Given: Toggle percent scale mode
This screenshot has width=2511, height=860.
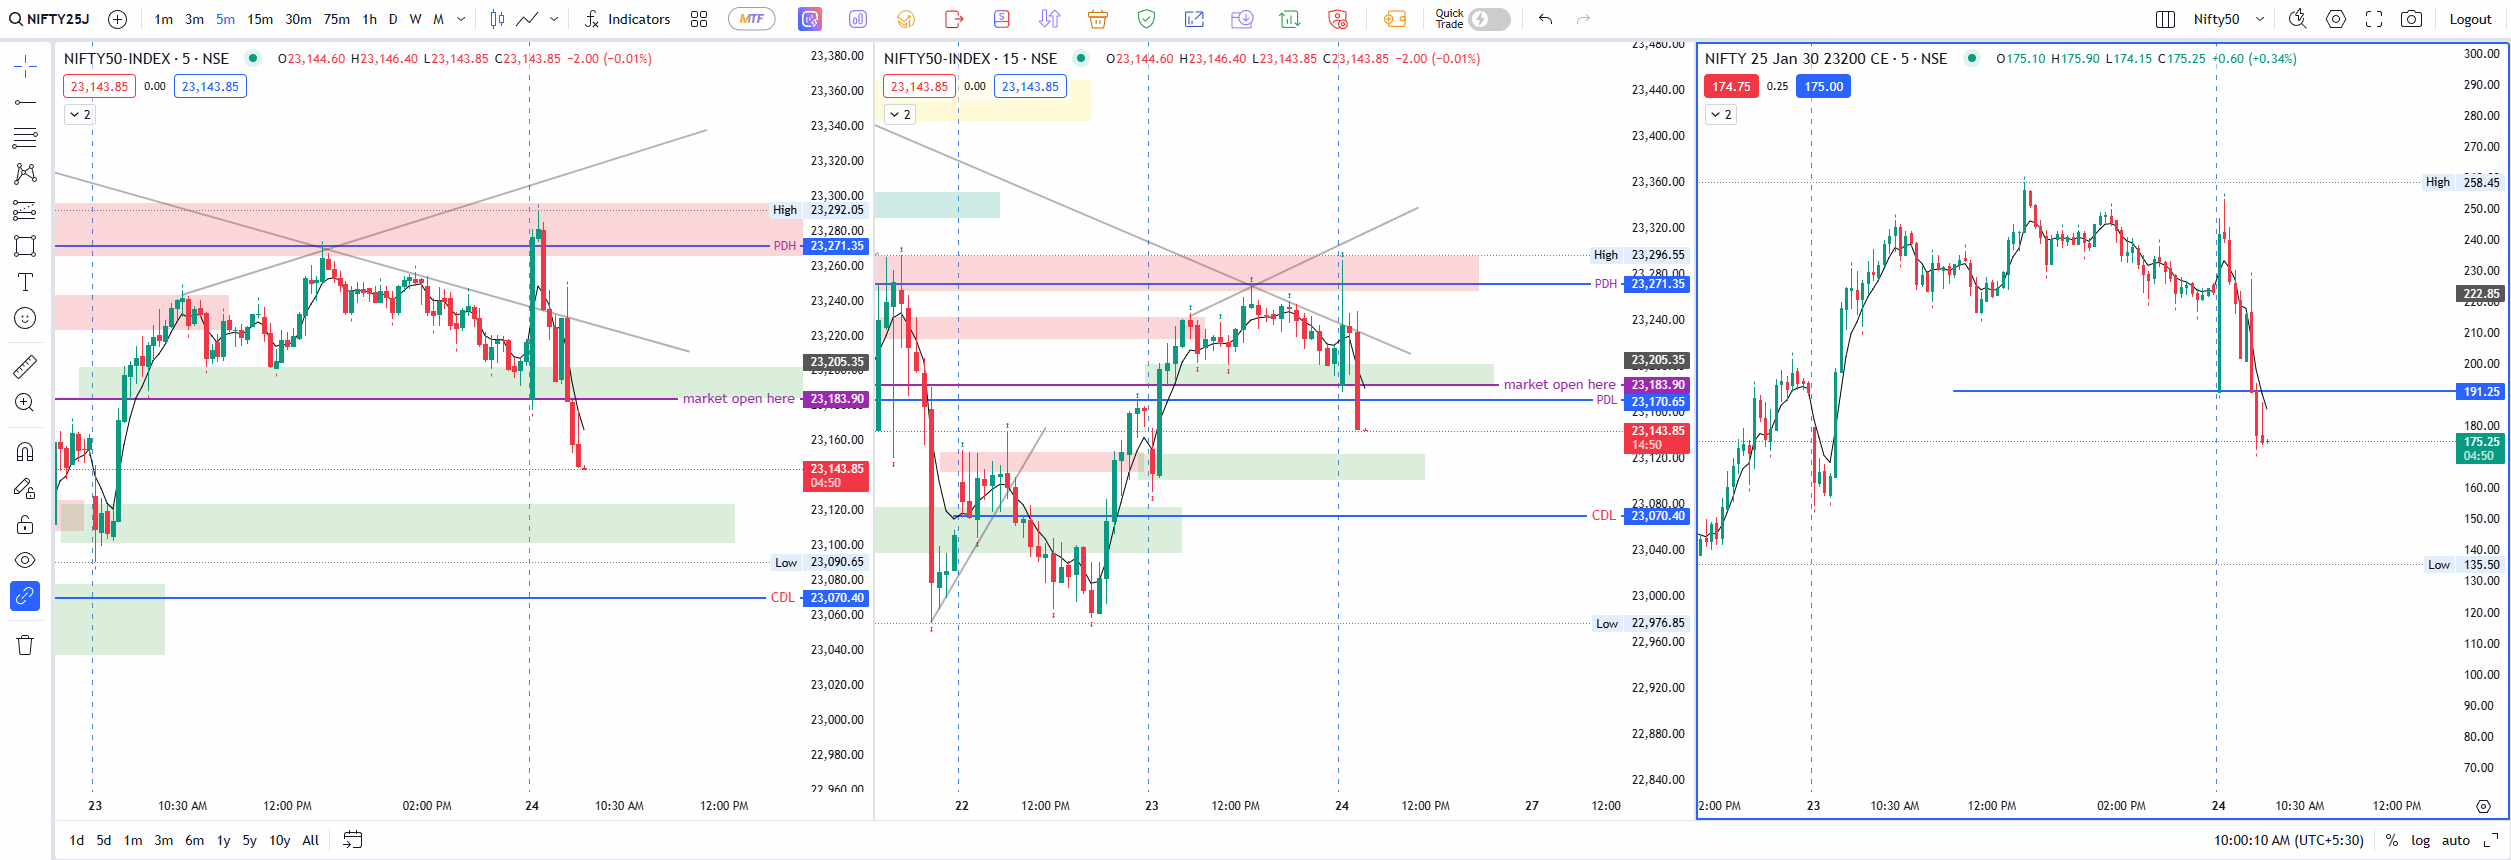Looking at the screenshot, I should [x=2392, y=840].
